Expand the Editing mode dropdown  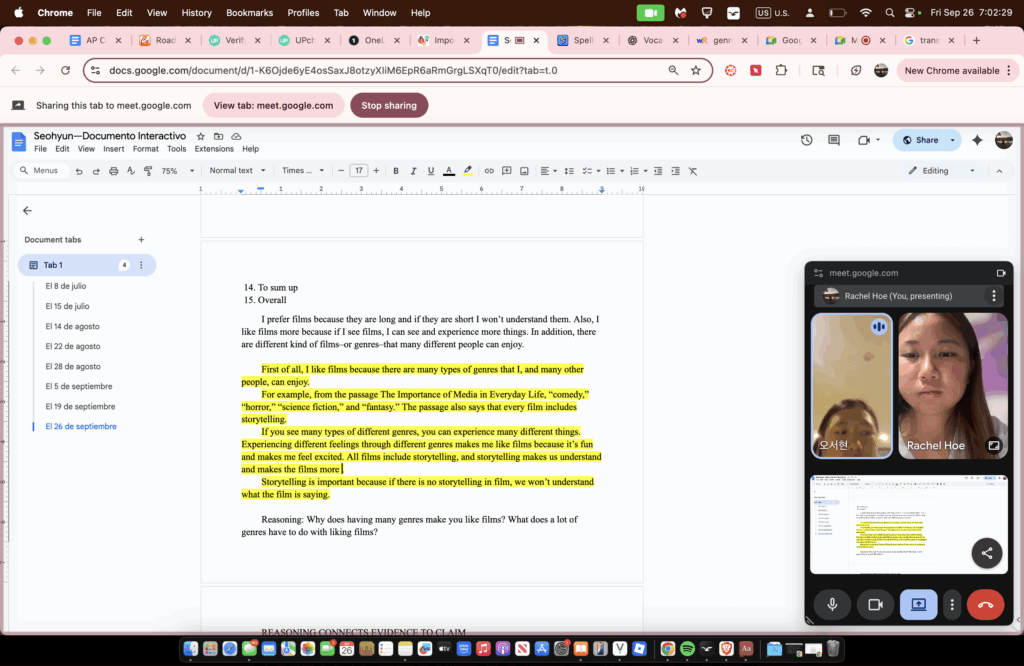click(x=942, y=171)
